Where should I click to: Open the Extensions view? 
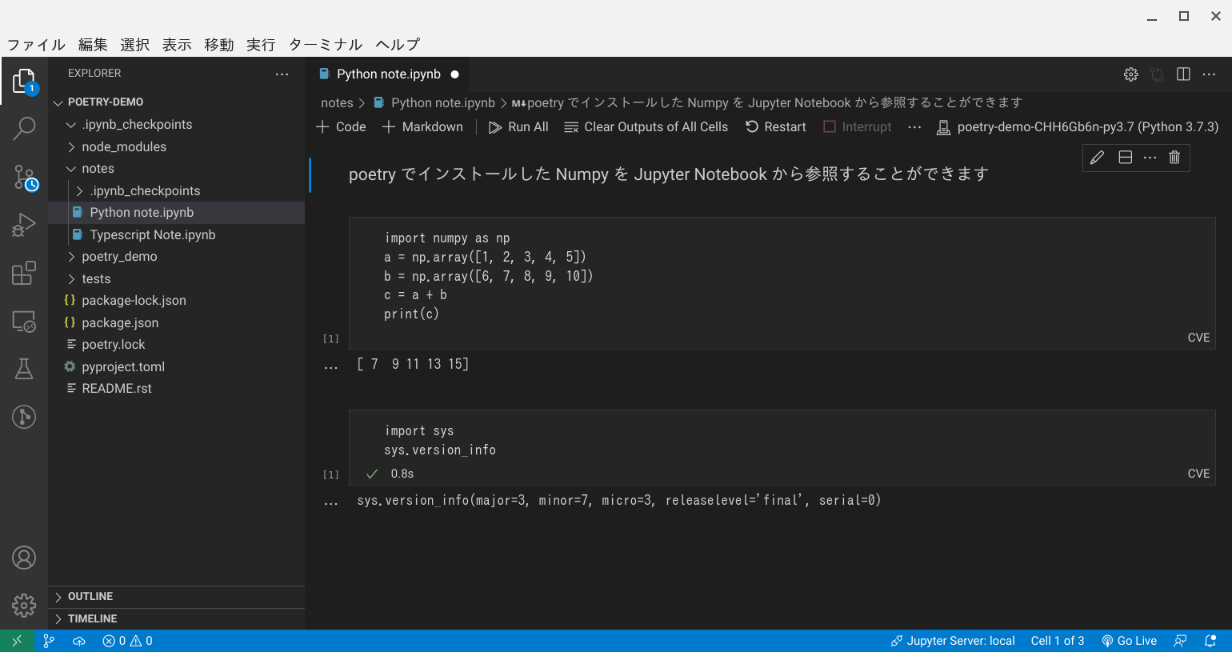point(23,272)
